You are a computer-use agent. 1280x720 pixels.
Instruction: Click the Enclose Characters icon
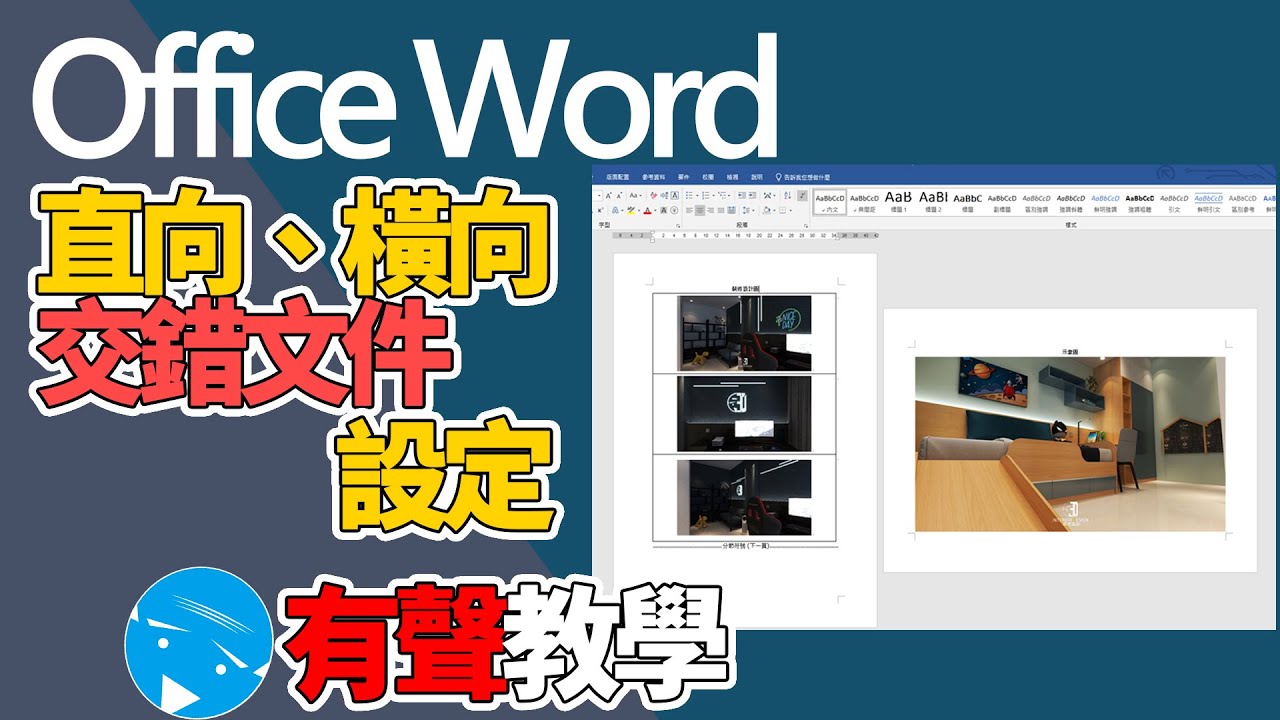[x=674, y=210]
